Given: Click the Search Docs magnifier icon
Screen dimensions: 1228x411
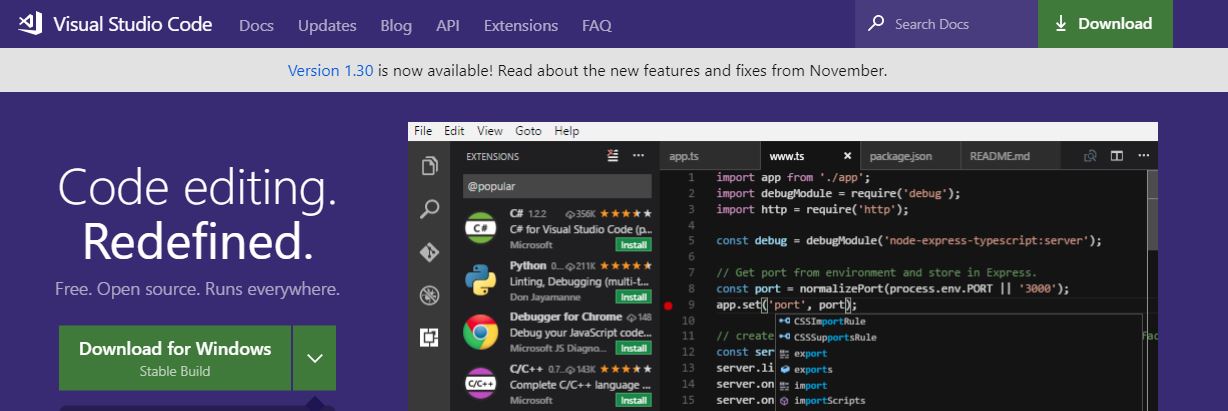Looking at the screenshot, I should (876, 23).
